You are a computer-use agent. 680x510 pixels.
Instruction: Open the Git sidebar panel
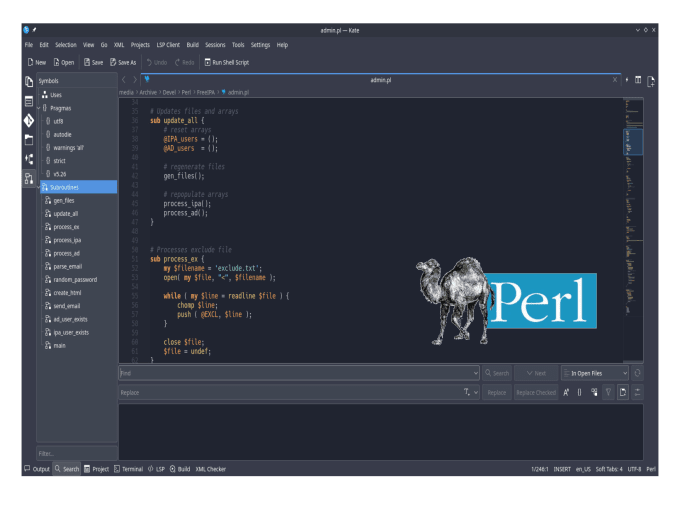[x=29, y=121]
